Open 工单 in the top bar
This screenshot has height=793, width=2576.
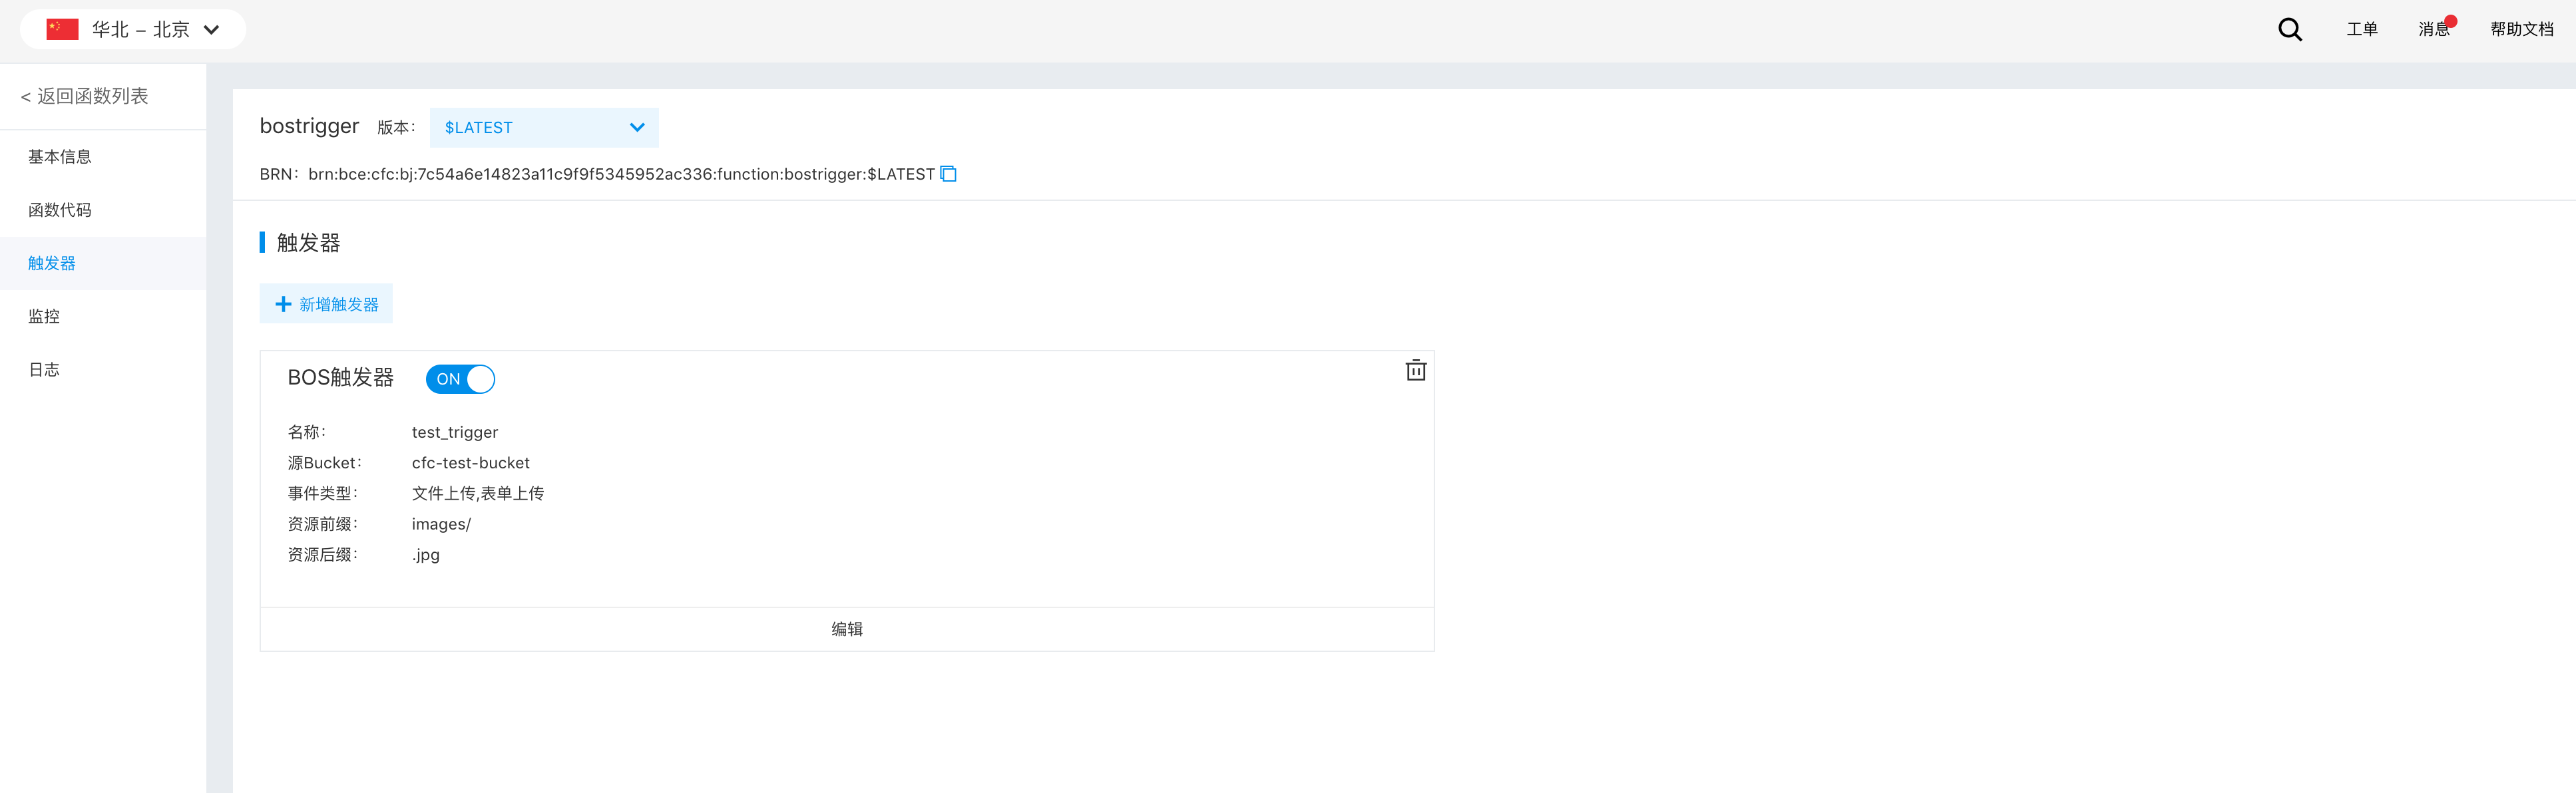tap(2362, 29)
